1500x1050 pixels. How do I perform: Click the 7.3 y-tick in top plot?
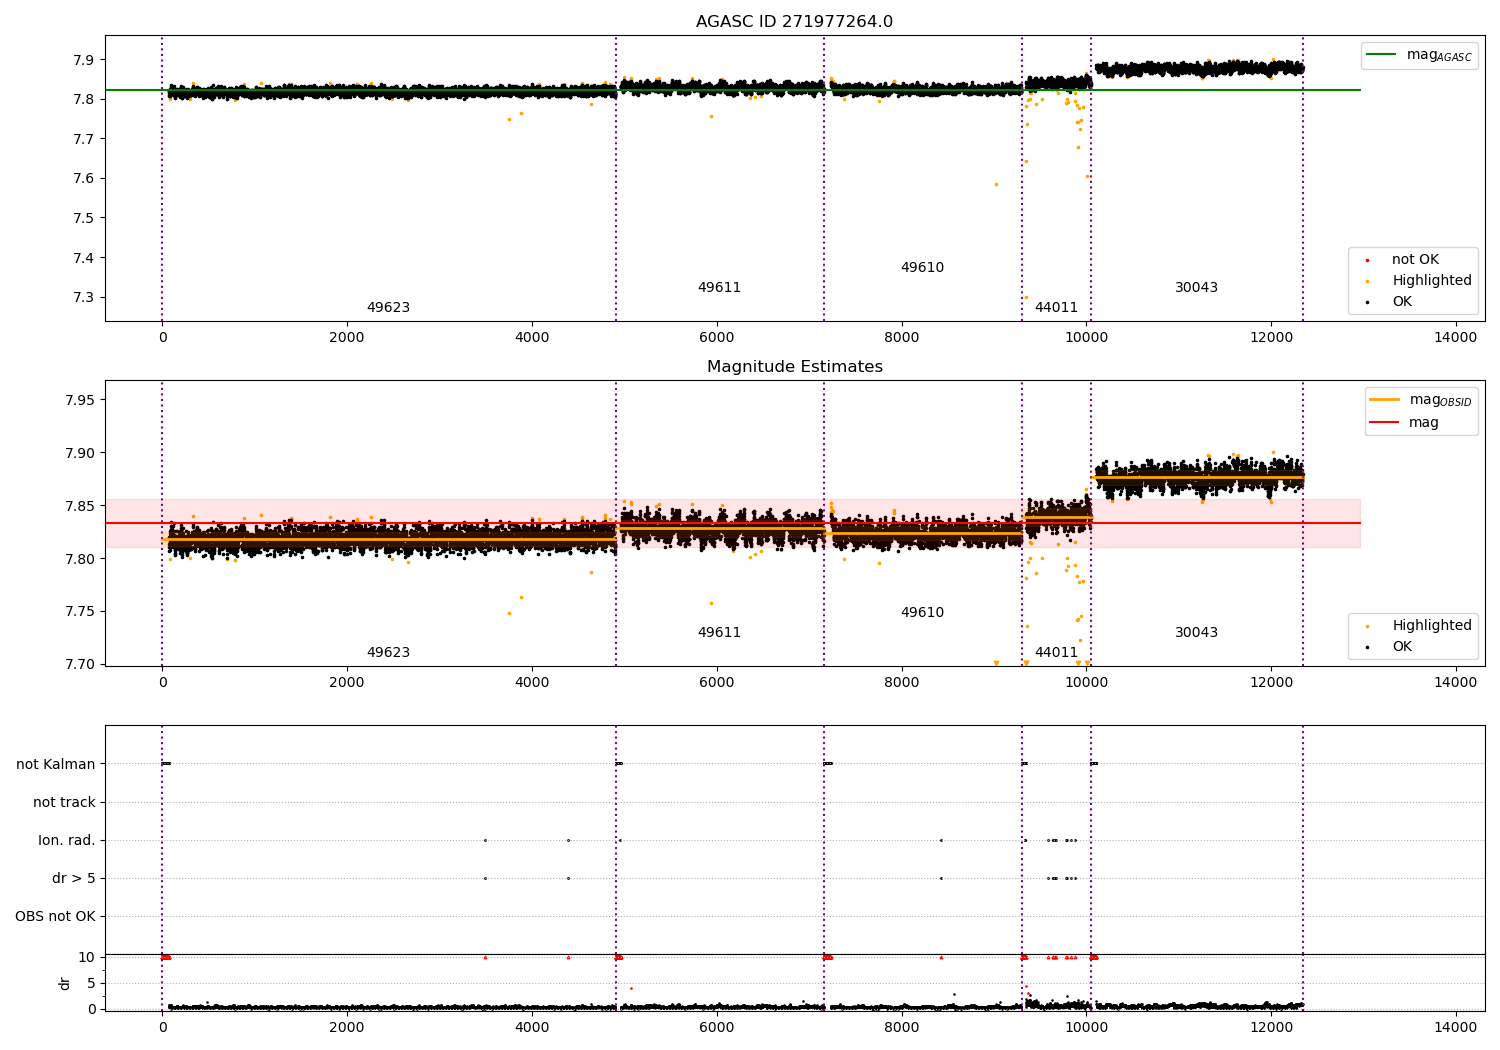click(85, 298)
